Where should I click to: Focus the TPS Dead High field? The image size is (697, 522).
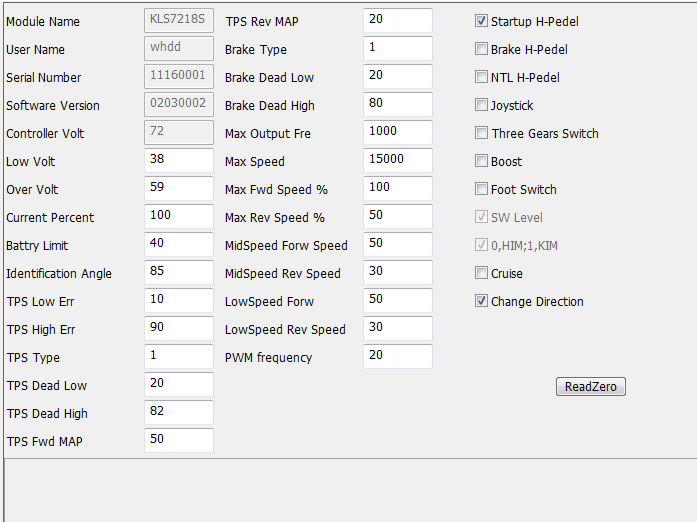[179, 412]
